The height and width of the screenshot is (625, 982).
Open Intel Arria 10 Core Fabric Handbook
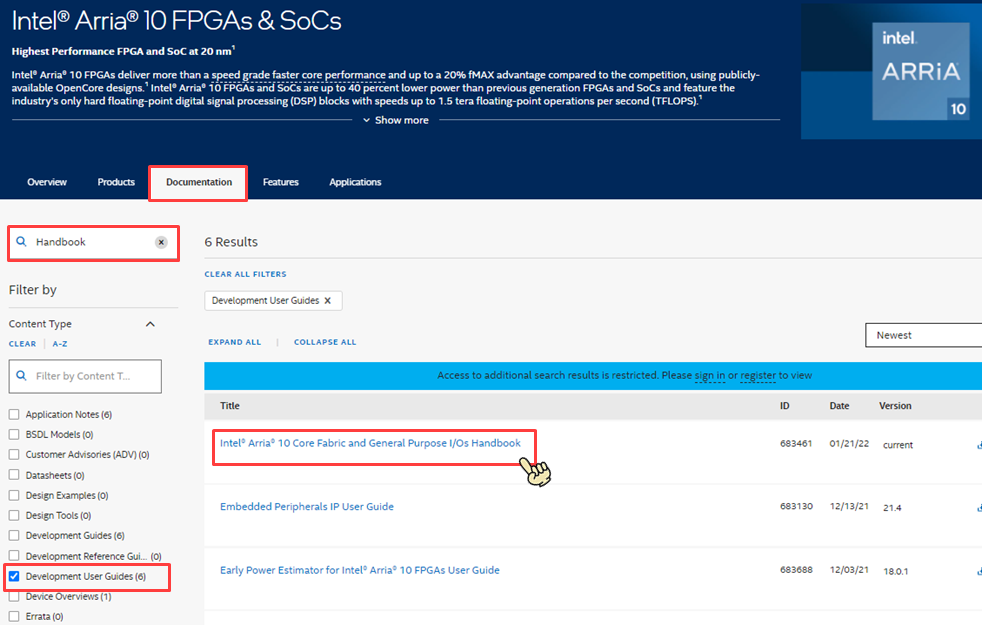click(370, 443)
